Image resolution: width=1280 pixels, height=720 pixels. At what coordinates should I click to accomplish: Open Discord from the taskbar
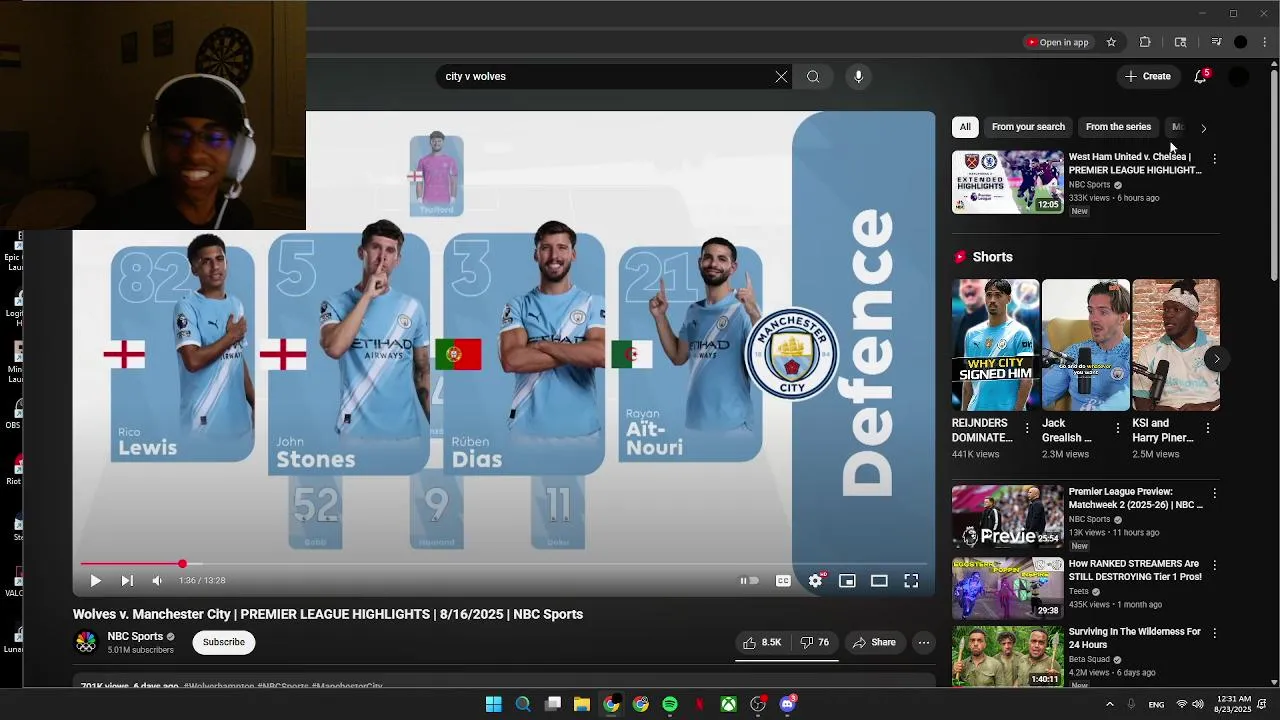coord(788,704)
